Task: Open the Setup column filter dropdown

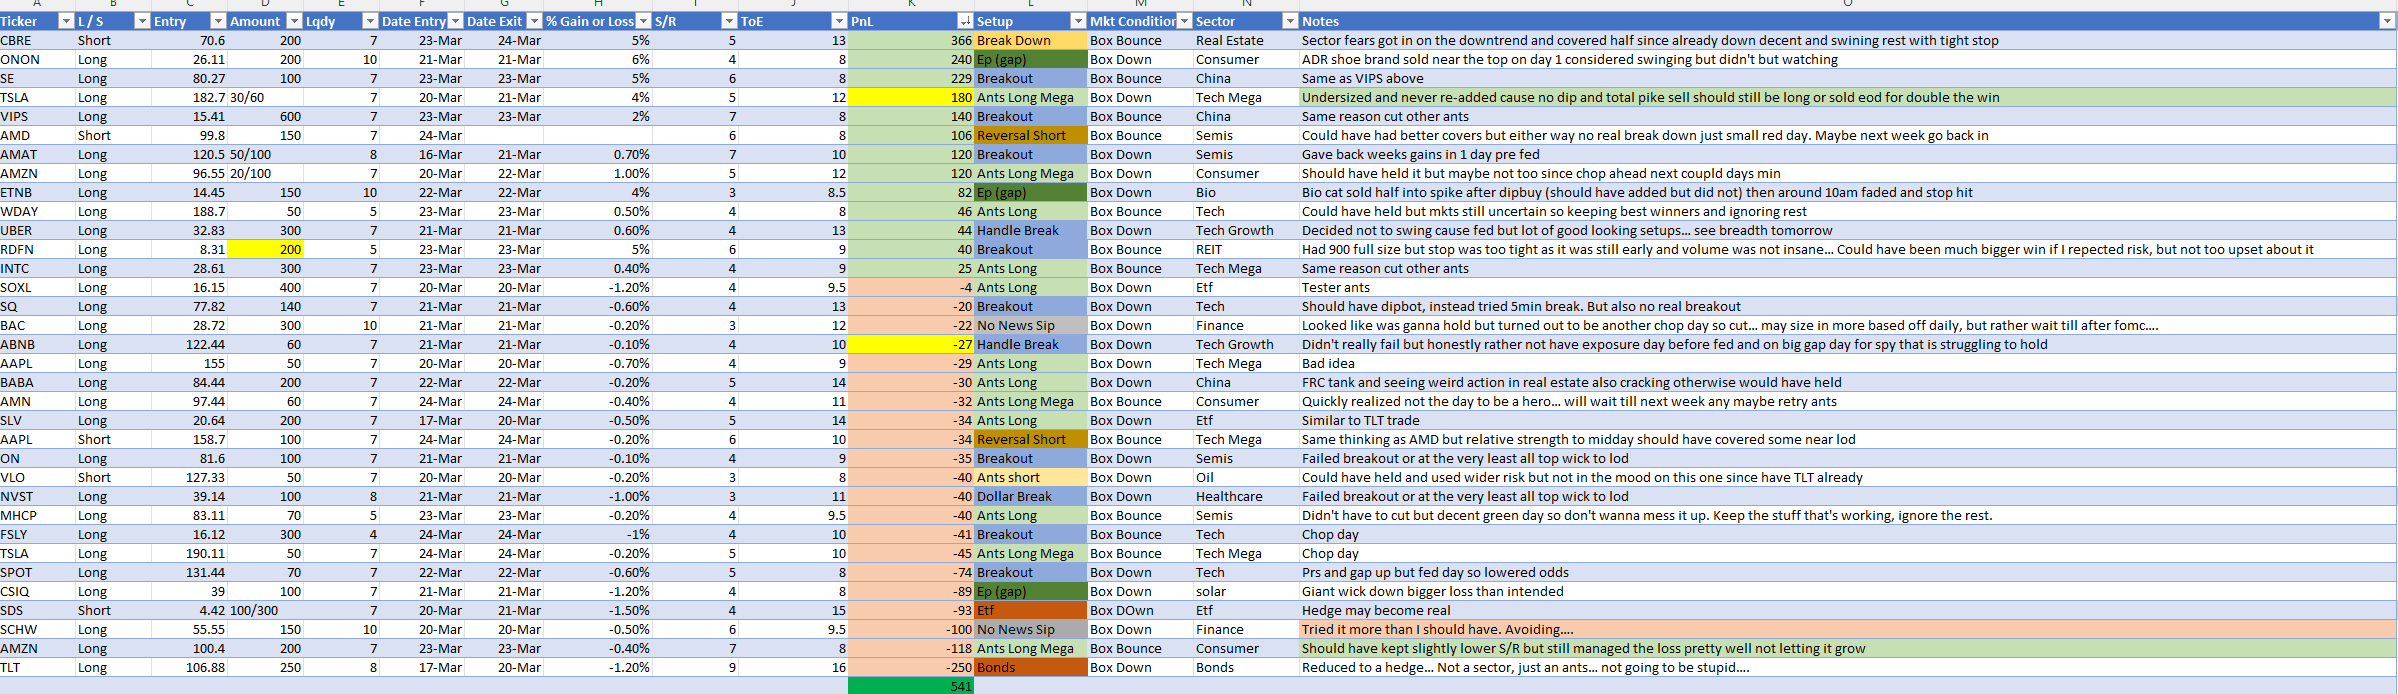Action: click(1078, 21)
